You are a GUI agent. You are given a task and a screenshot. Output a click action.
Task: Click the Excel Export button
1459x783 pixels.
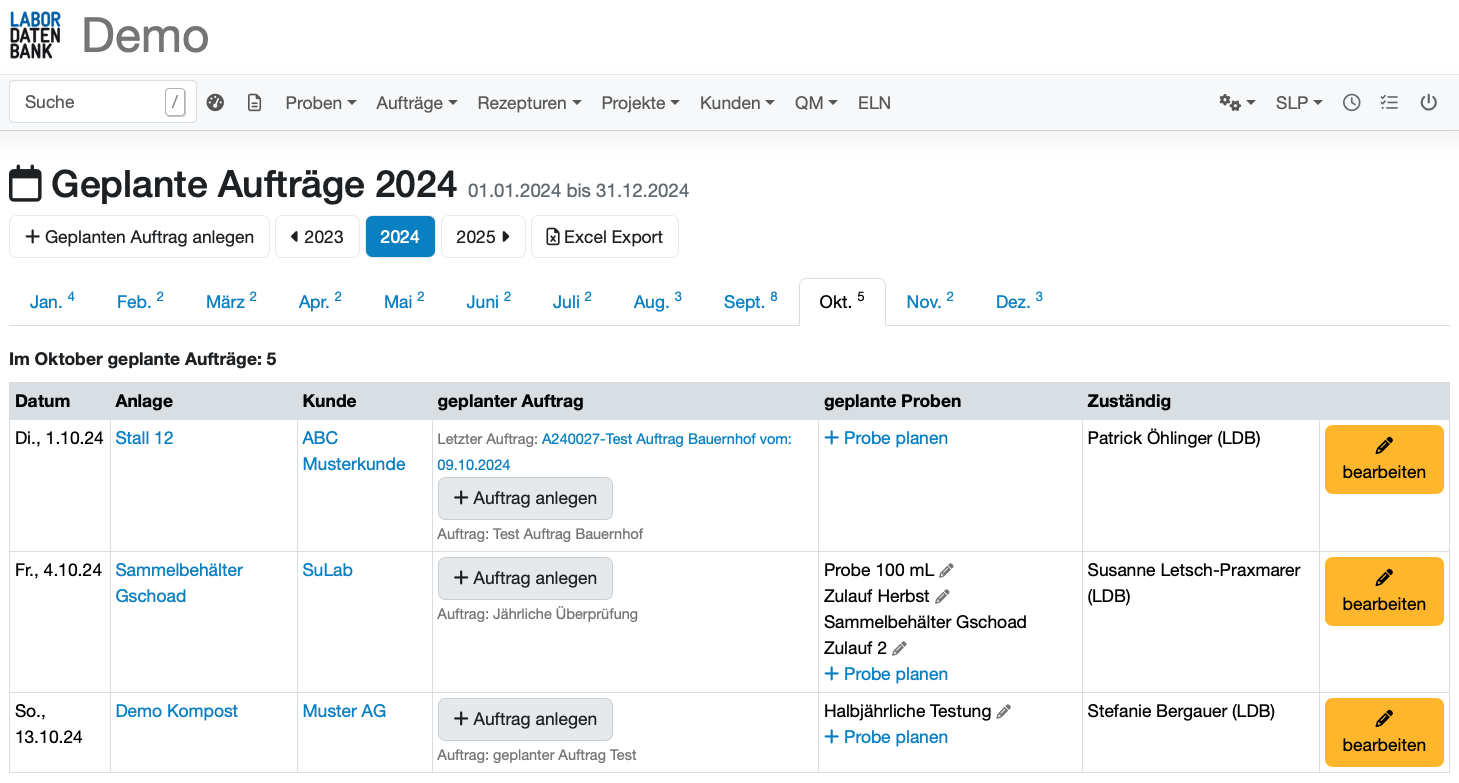pyautogui.click(x=604, y=237)
